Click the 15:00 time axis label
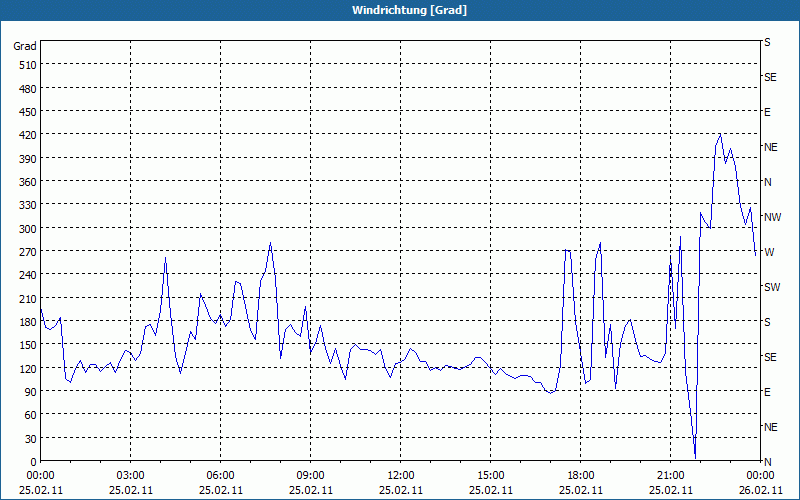This screenshot has height=500, width=800. click(490, 476)
